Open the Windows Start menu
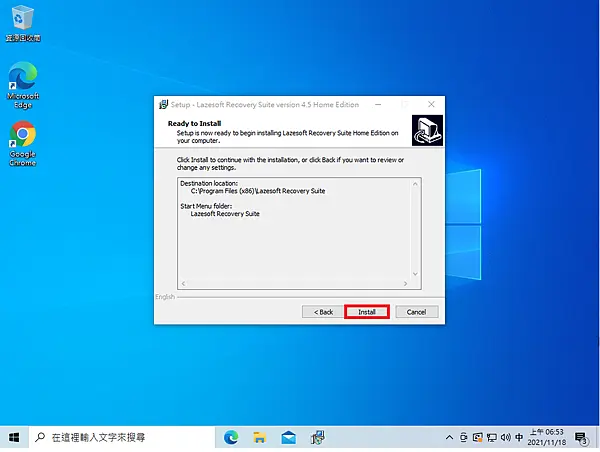Viewport: 600px width, 452px height. [14, 437]
